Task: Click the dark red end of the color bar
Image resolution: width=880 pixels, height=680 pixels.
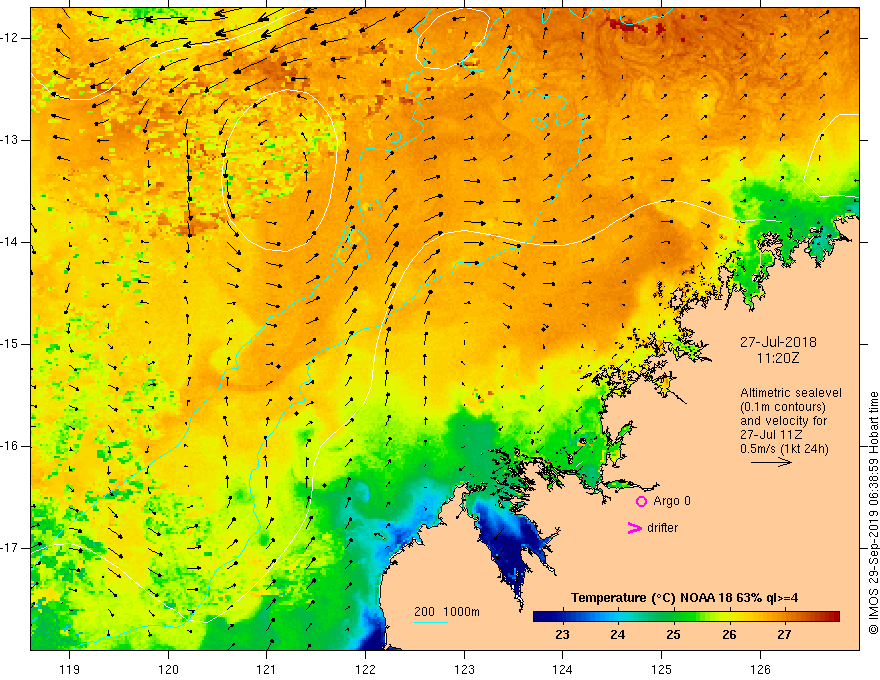Action: 833,617
